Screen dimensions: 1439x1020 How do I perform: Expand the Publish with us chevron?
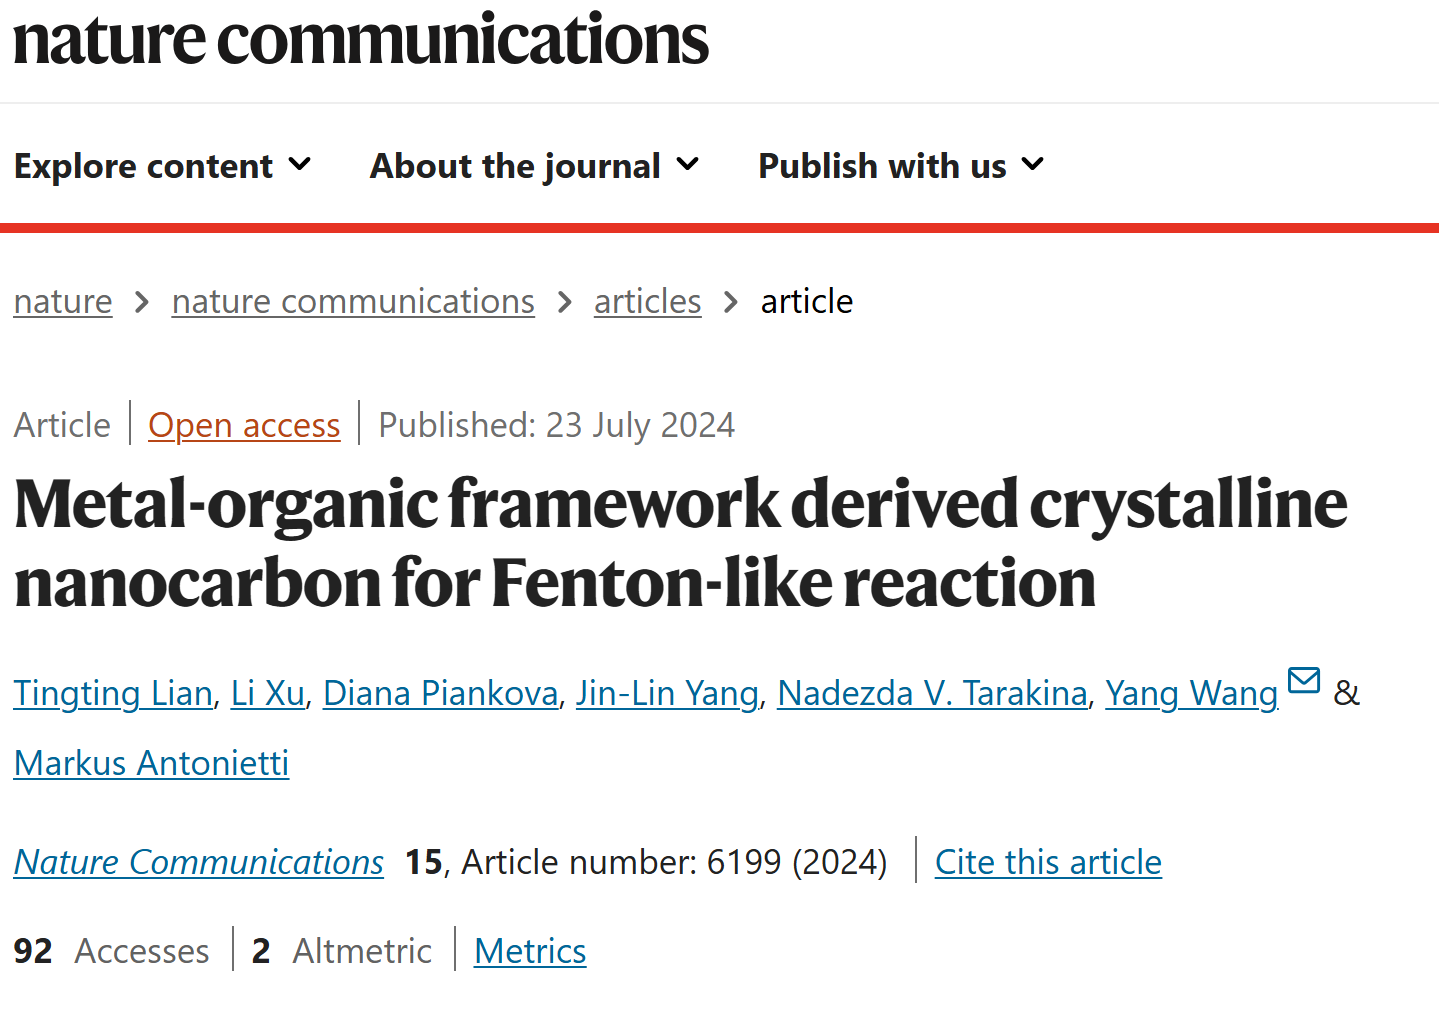click(x=1033, y=164)
